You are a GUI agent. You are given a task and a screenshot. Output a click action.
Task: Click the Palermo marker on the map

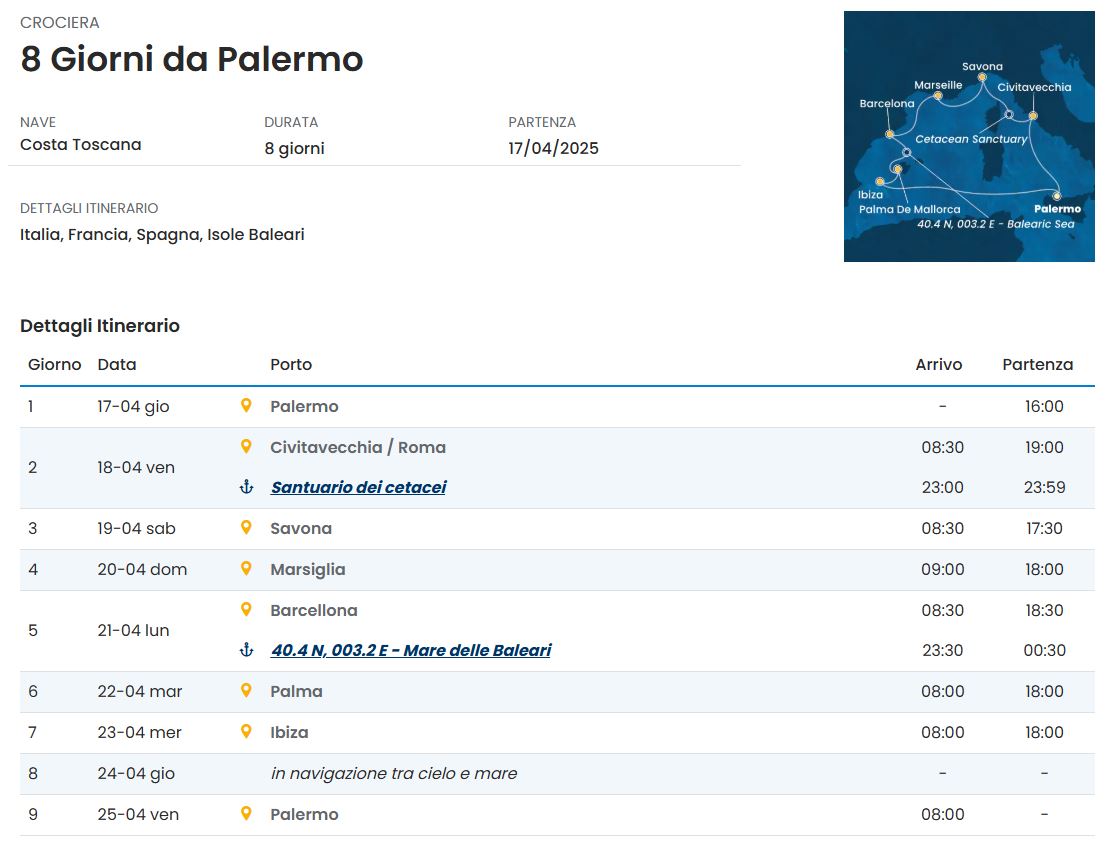click(x=1057, y=196)
